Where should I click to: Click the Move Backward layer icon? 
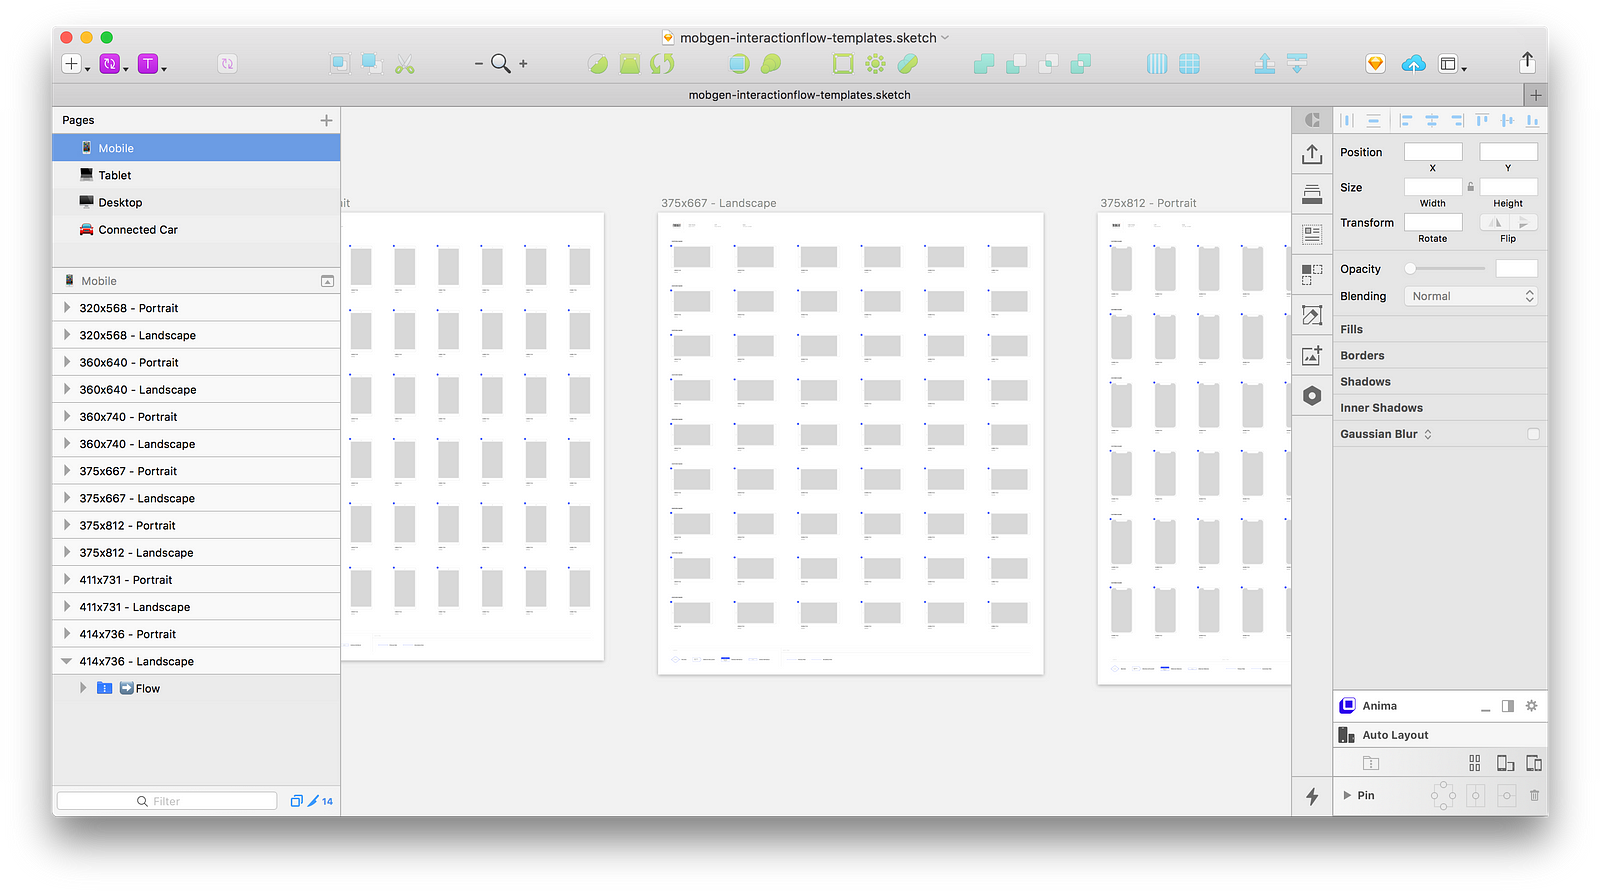coord(1297,64)
